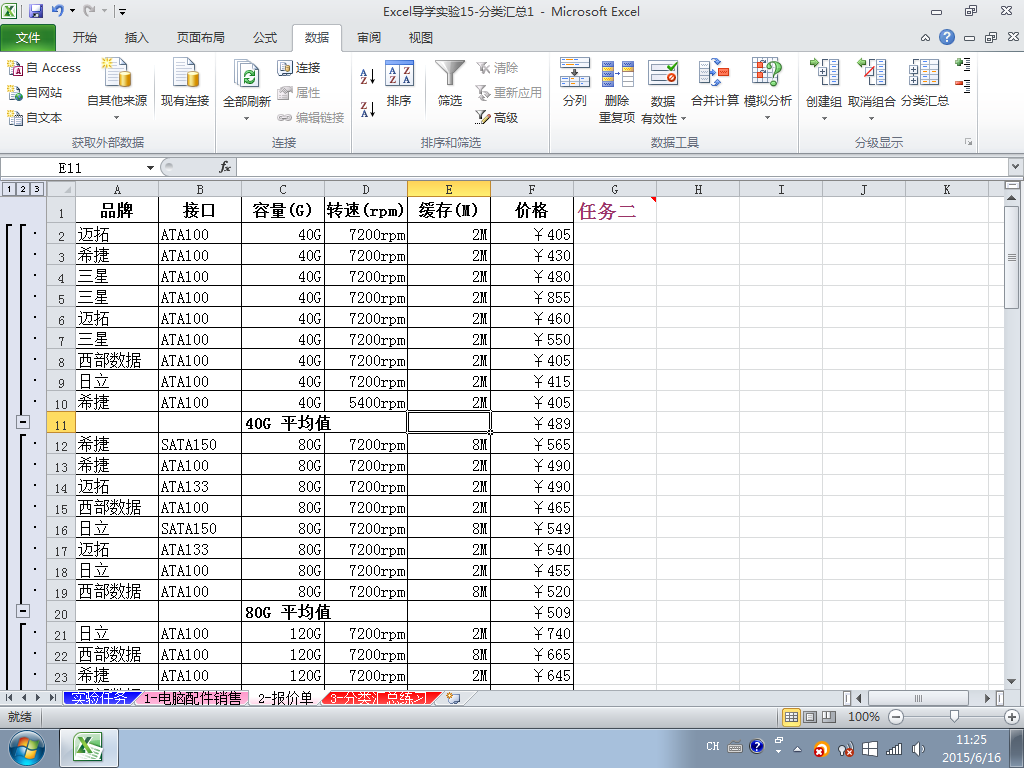Click into the formula bar
Screen dimensions: 1024x768
pos(622,168)
